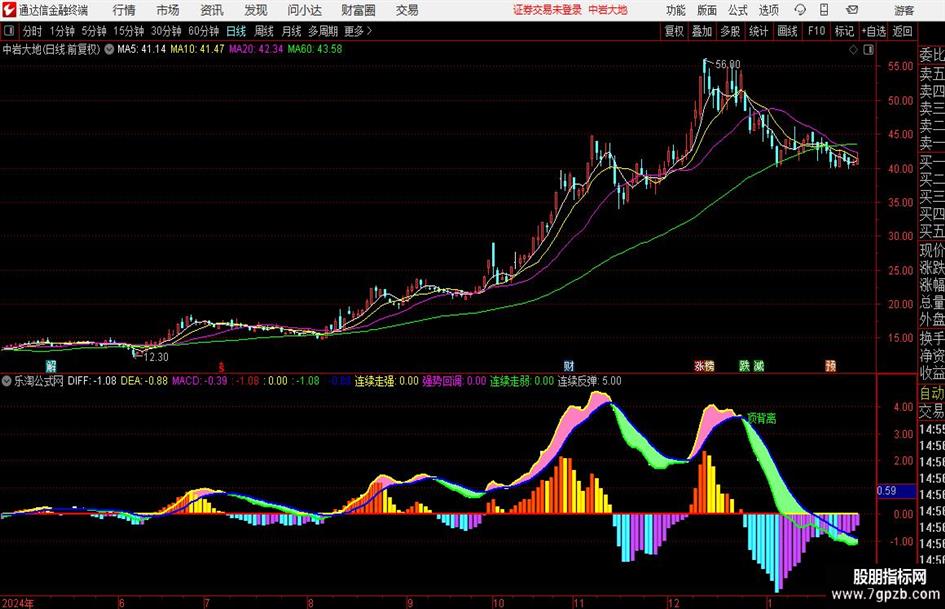945x609 pixels.
Task: Click the 跌 event marker
Action: [744, 365]
